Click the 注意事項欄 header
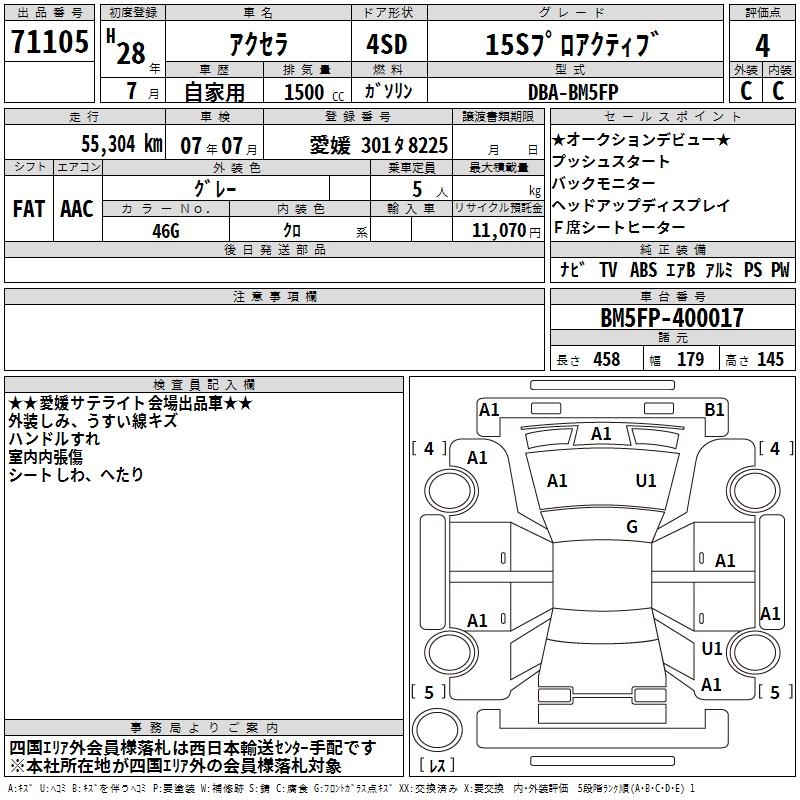Image resolution: width=800 pixels, height=800 pixels. click(x=274, y=296)
